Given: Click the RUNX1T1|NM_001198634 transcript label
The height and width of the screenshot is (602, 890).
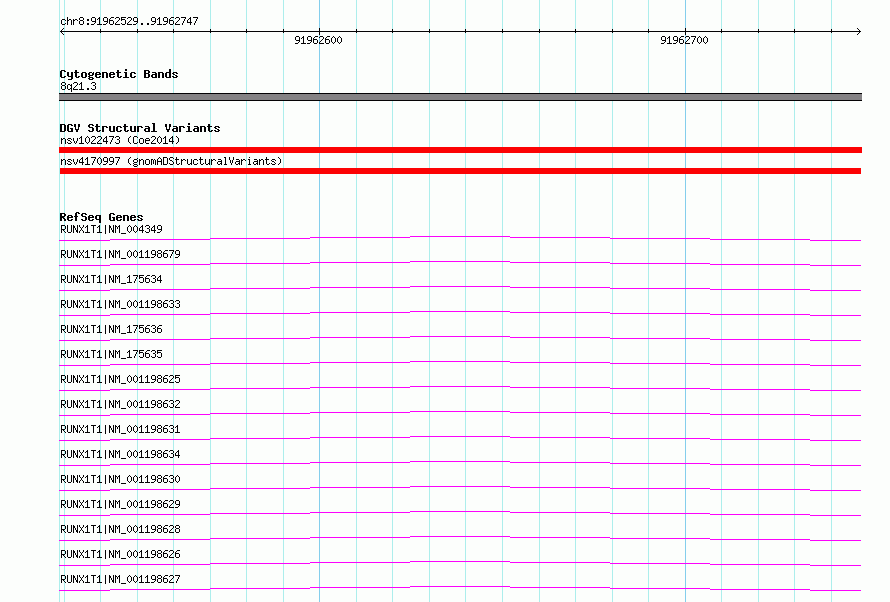Looking at the screenshot, I should (120, 454).
